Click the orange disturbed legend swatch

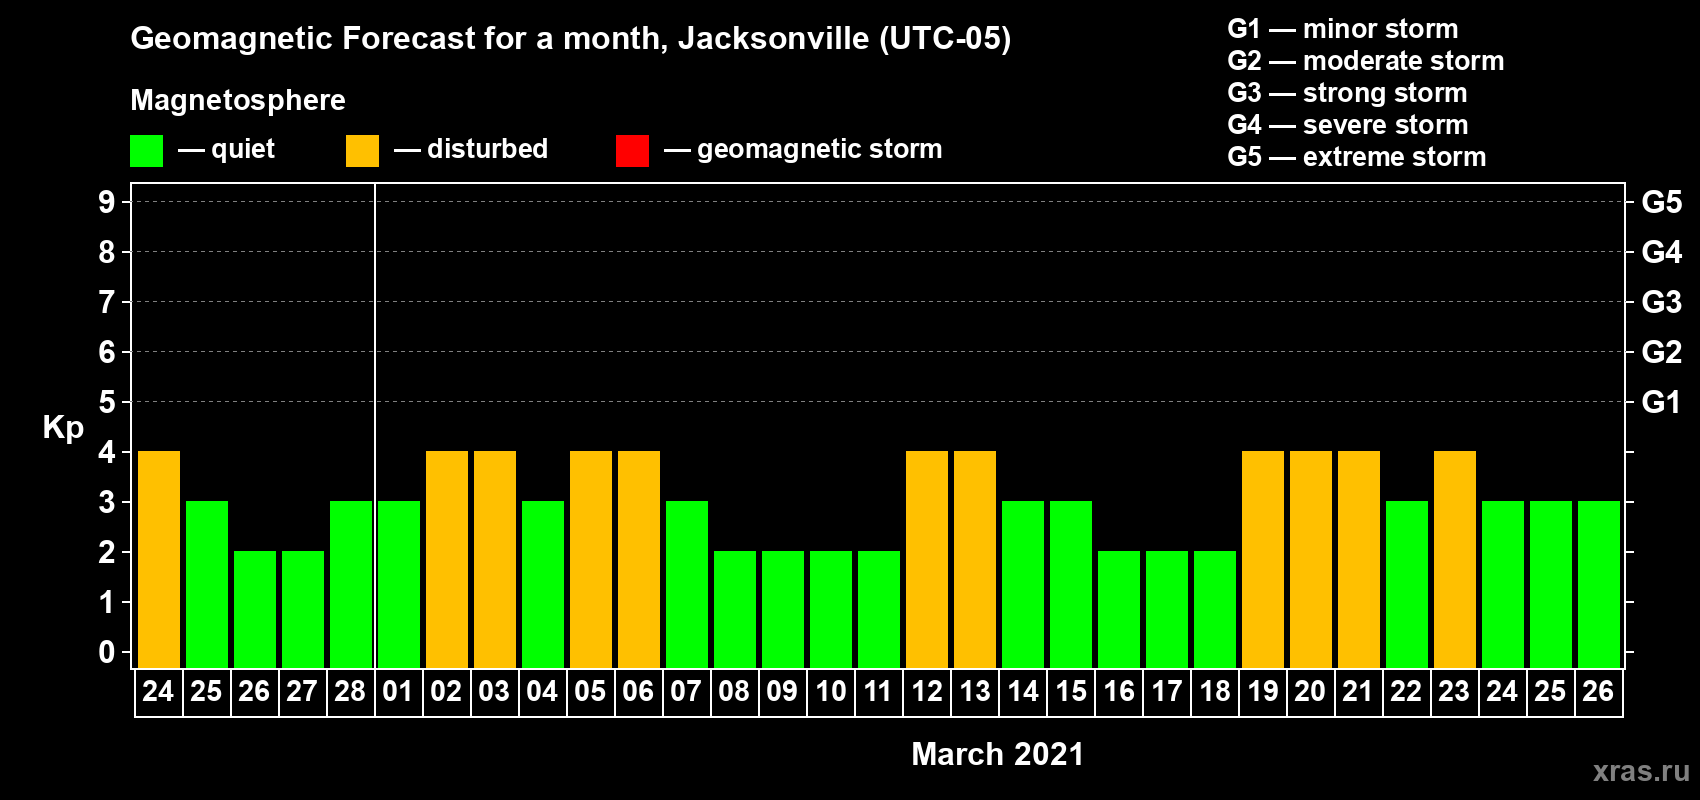point(362,151)
